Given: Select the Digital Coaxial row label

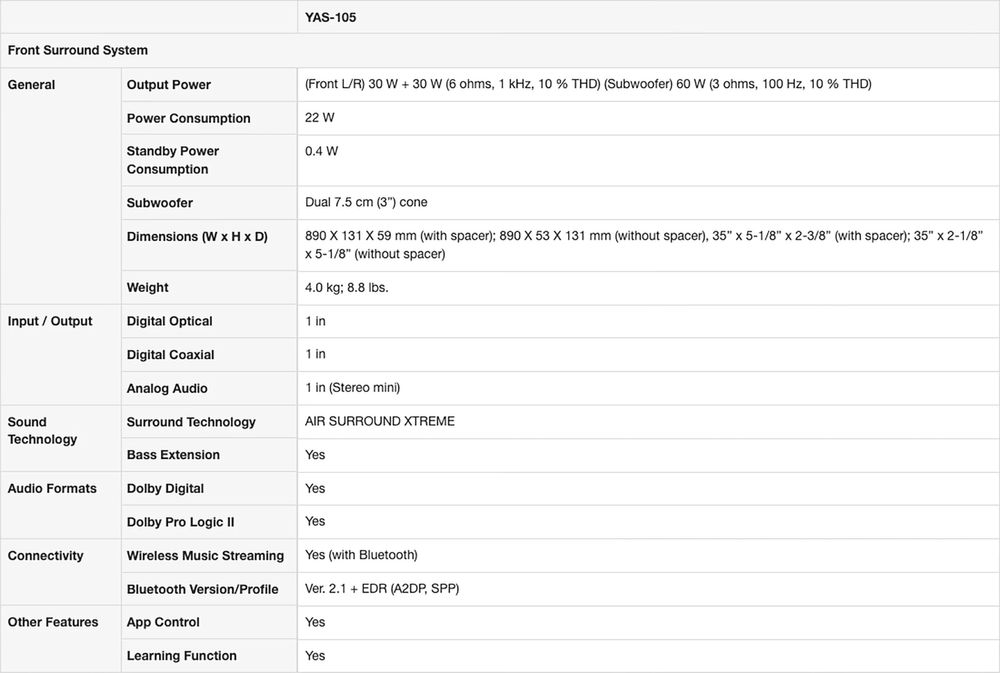Looking at the screenshot, I should pos(171,355).
